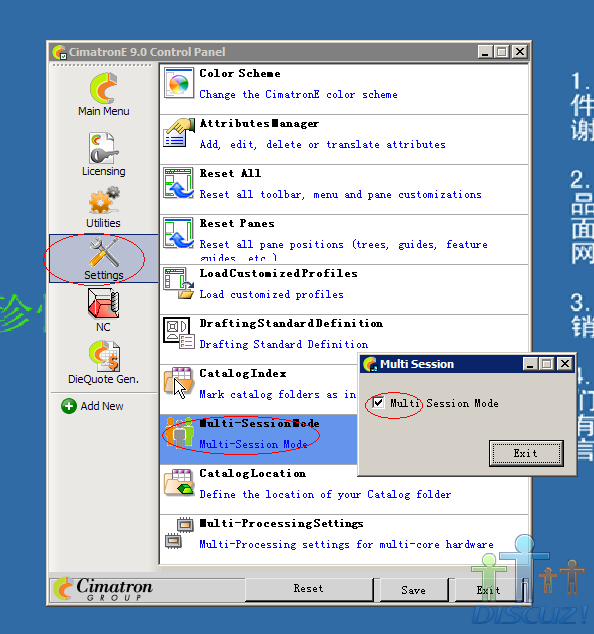Select the 'LoadCustomizedProfiles' heading
This screenshot has height=634, width=594.
coord(279,273)
